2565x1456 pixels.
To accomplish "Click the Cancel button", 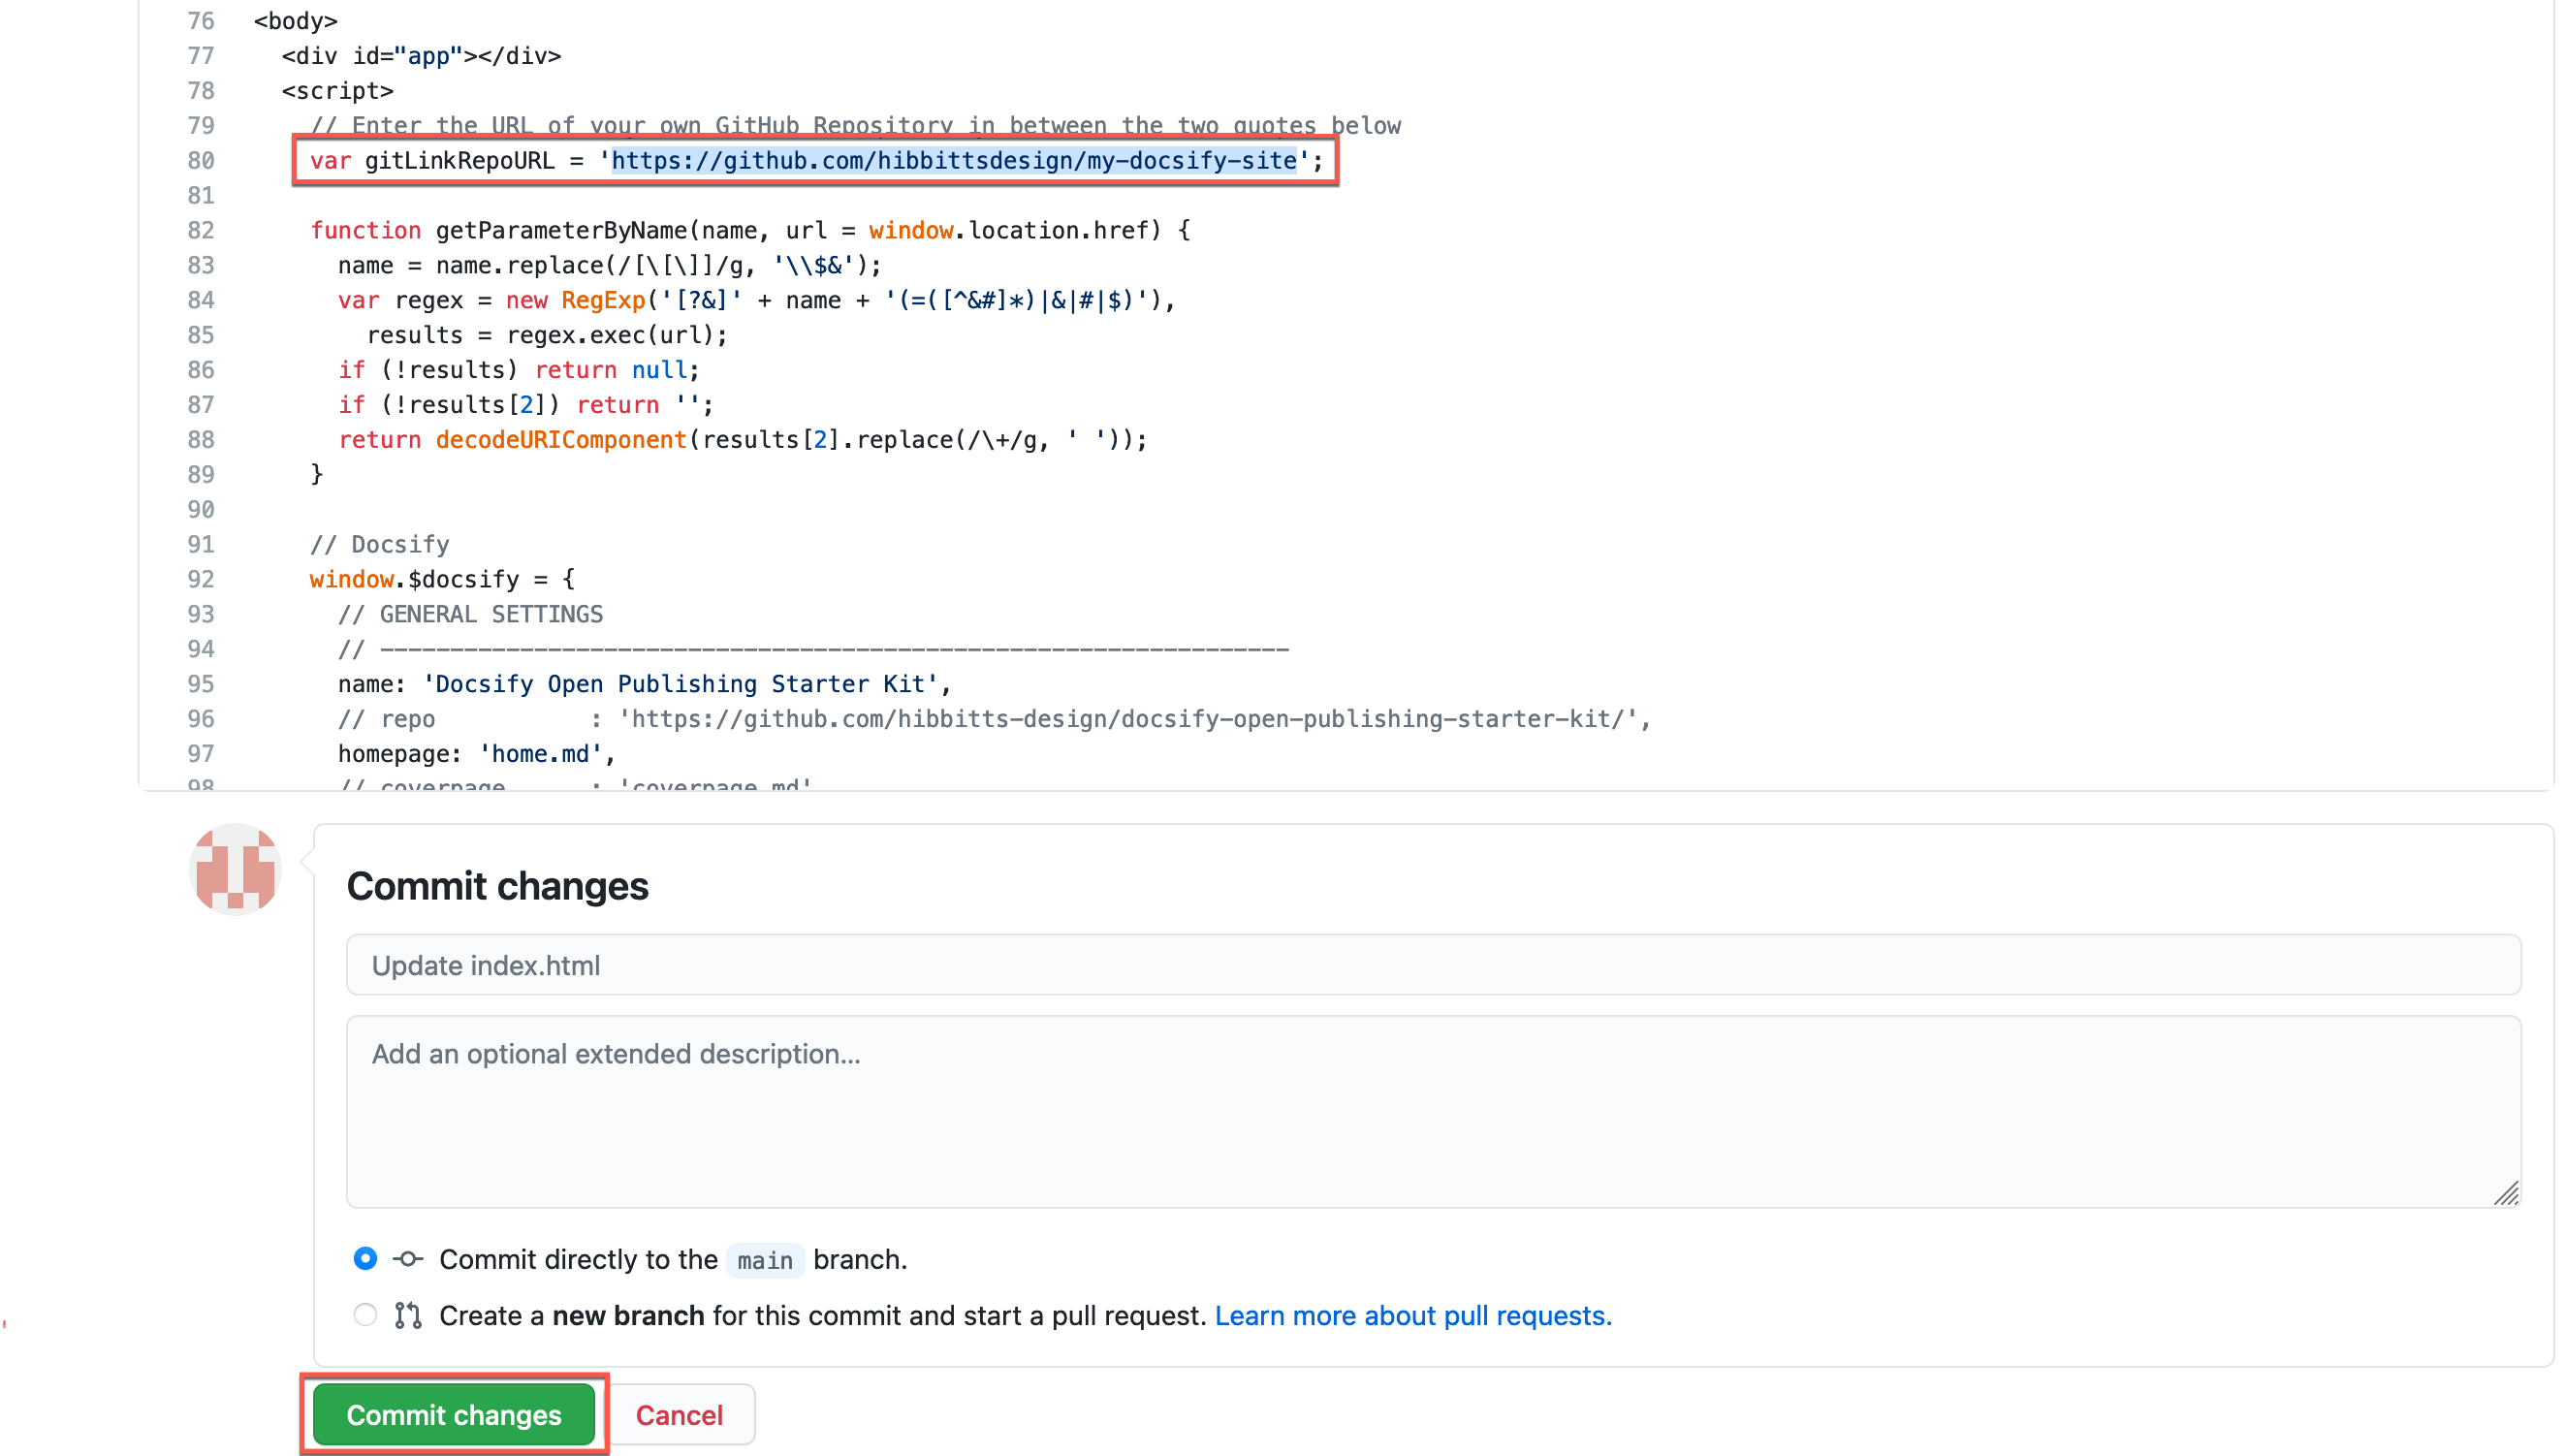I will pyautogui.click(x=679, y=1414).
